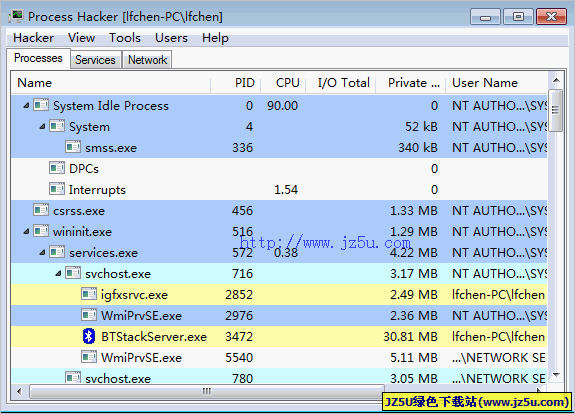Click the DPCs row icon
Image resolution: width=575 pixels, height=414 pixels.
tap(57, 168)
